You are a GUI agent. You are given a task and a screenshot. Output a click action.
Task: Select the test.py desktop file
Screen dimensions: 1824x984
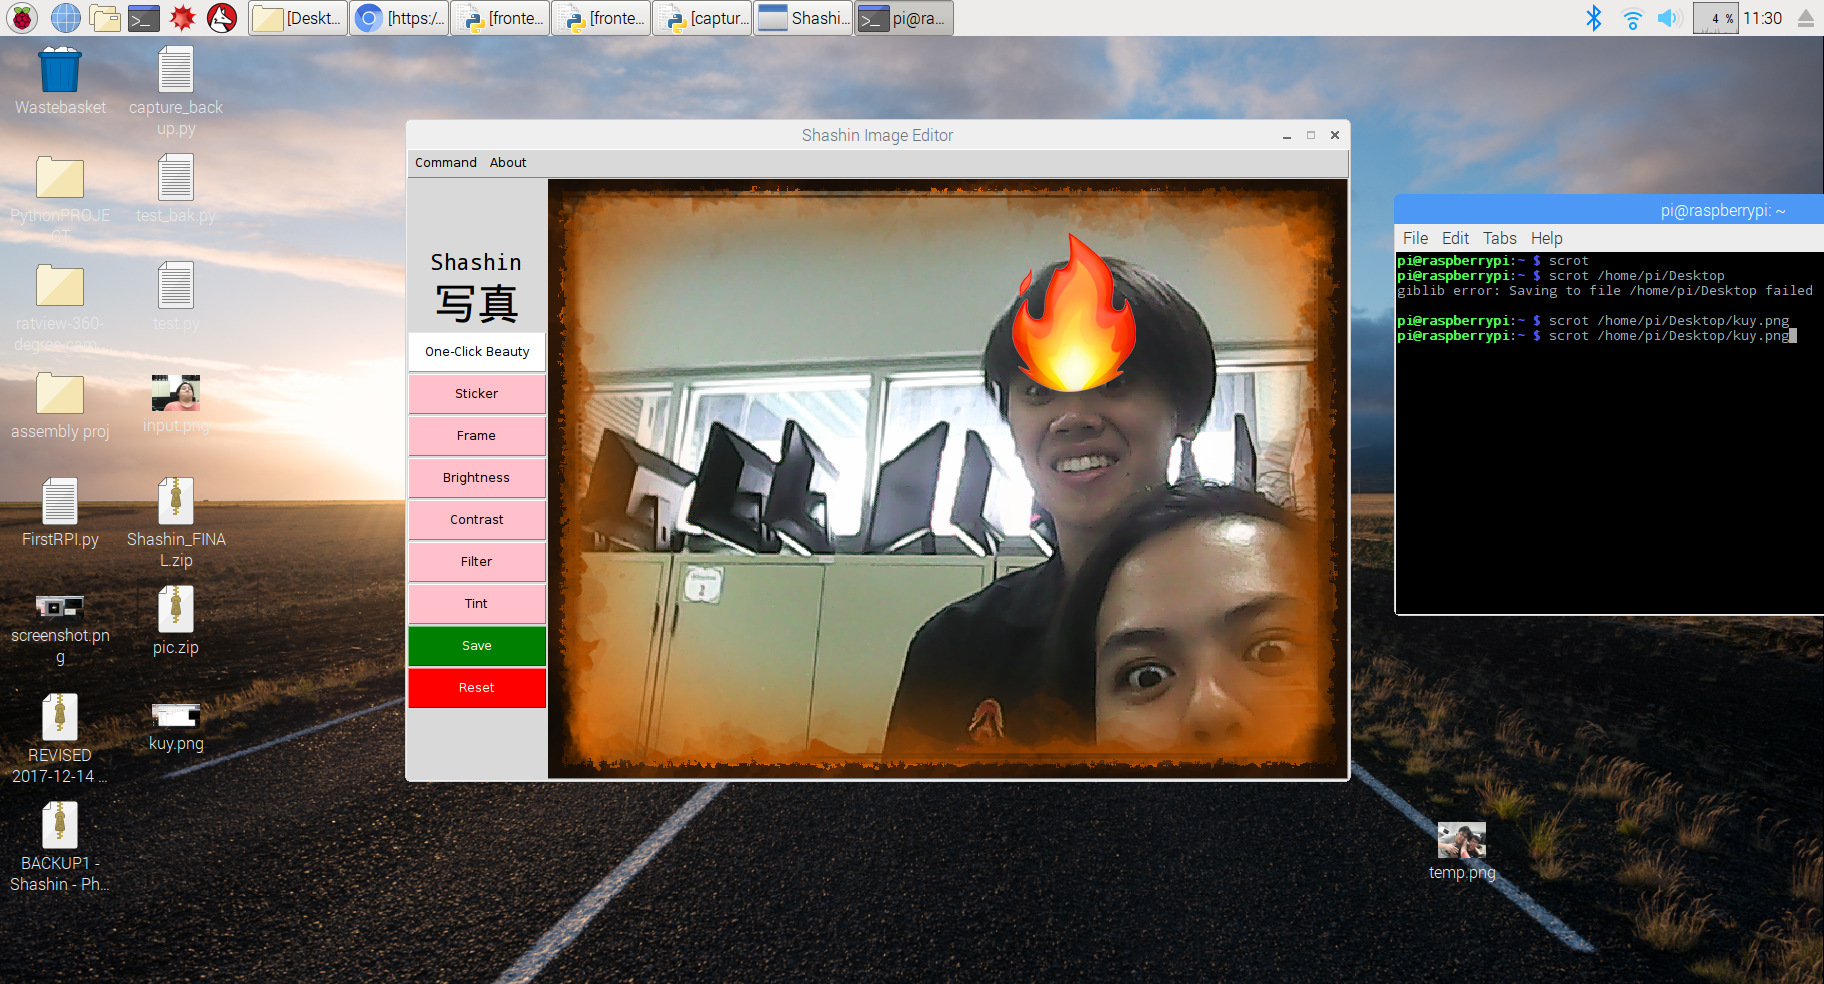pyautogui.click(x=176, y=297)
